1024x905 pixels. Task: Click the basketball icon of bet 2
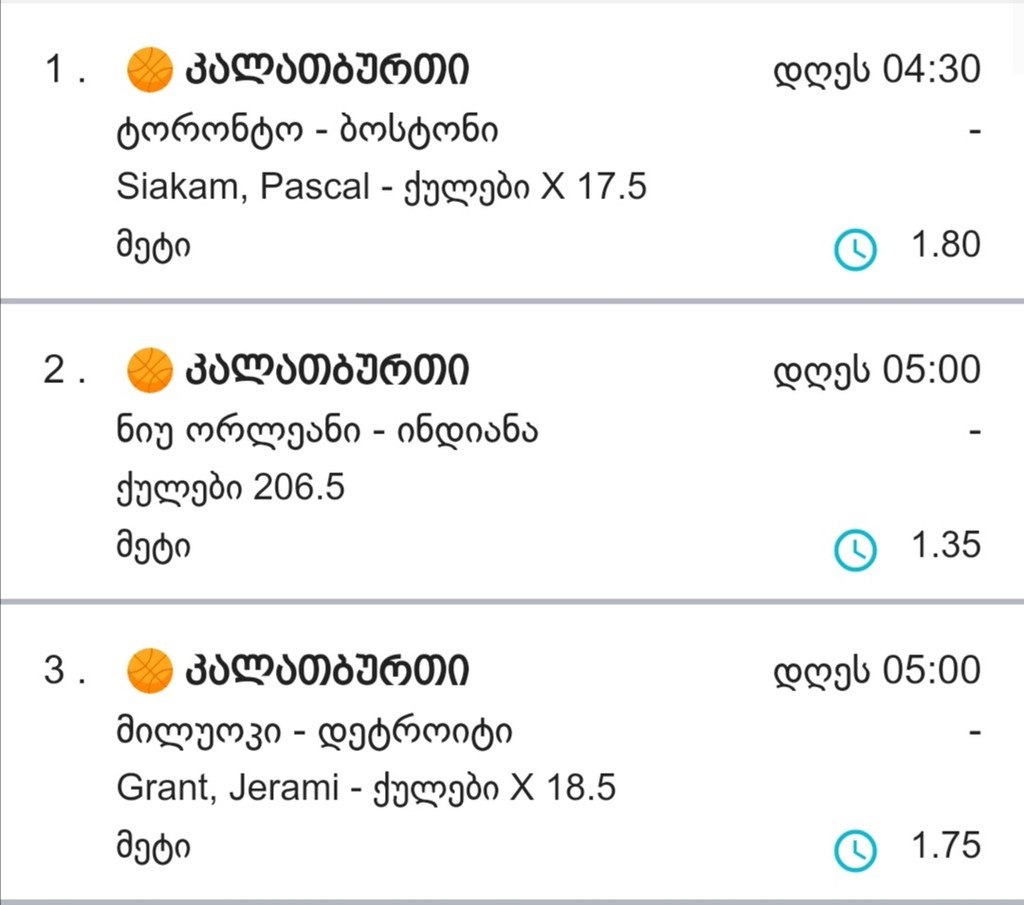[x=150, y=370]
